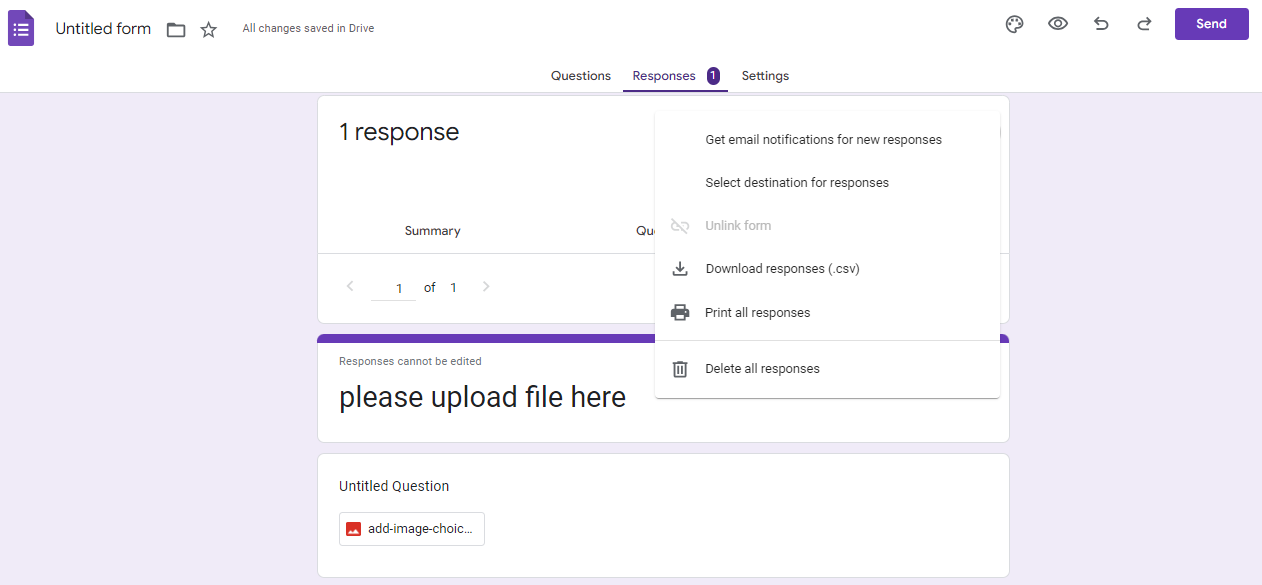Click the download icon for CSV responses
1262x585 pixels.
(680, 268)
